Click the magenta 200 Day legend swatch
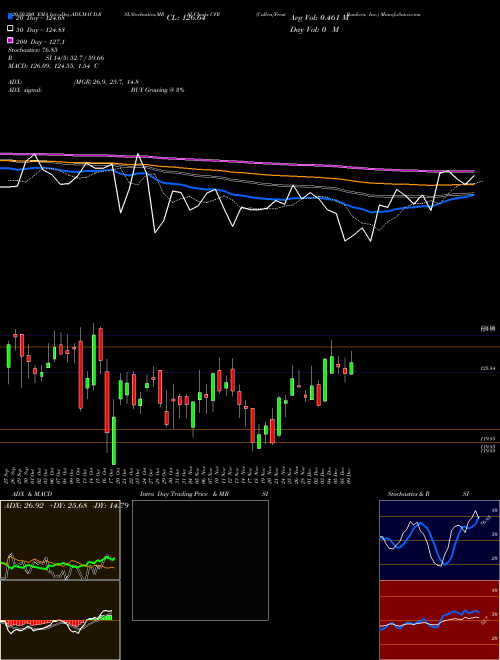This screenshot has width=500, height=660. pos(10,40)
